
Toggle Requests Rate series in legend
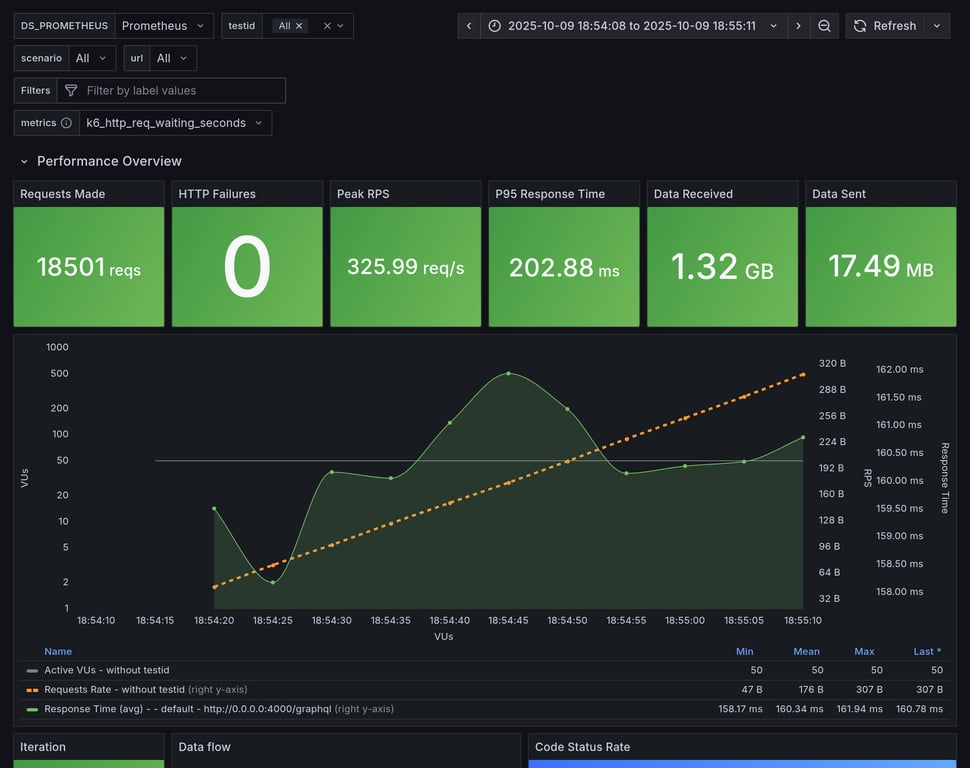[x=114, y=689]
